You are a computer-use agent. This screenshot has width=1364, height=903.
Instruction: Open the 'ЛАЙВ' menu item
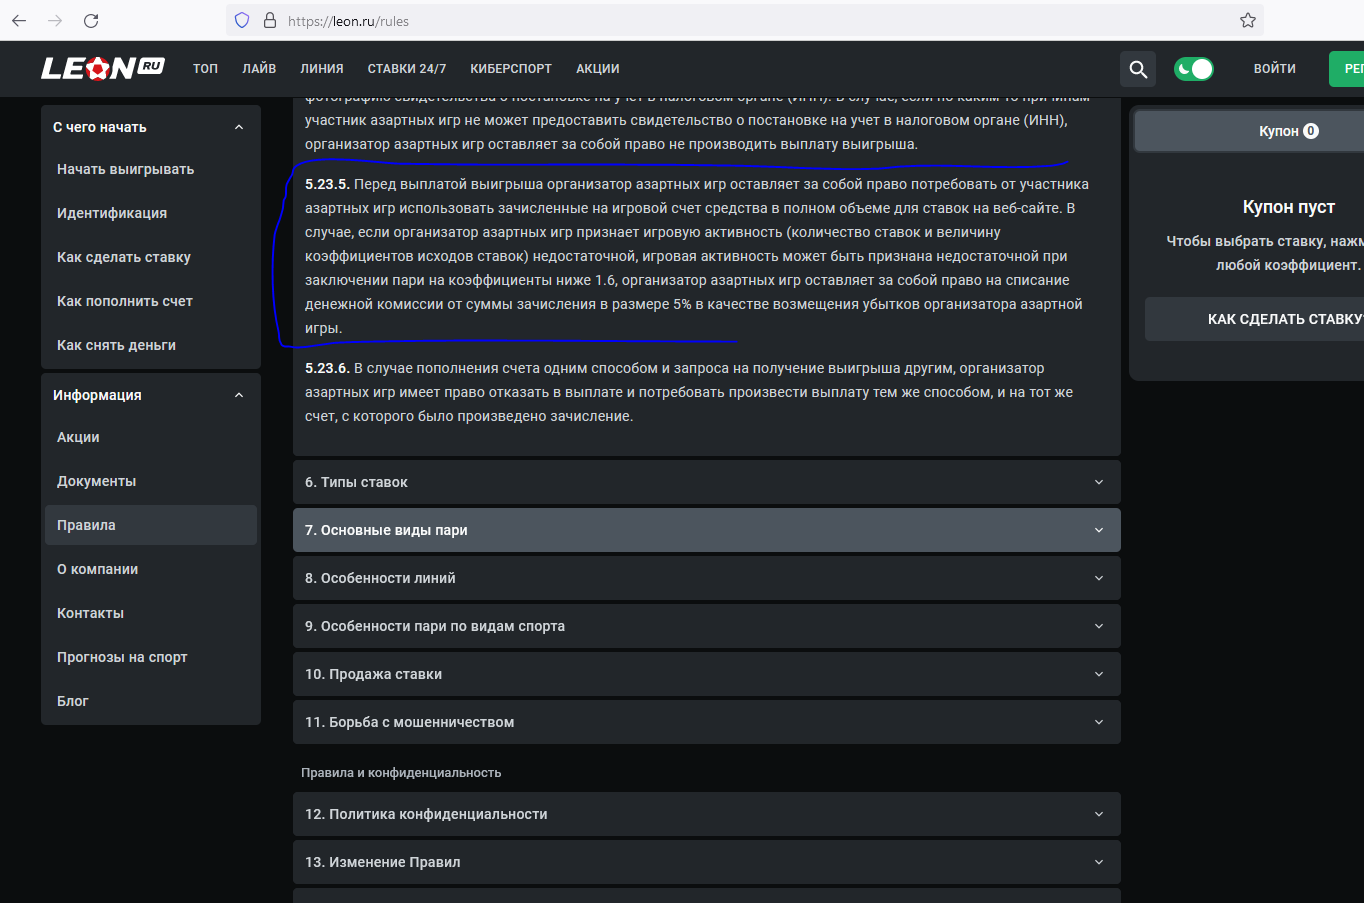pyautogui.click(x=259, y=69)
